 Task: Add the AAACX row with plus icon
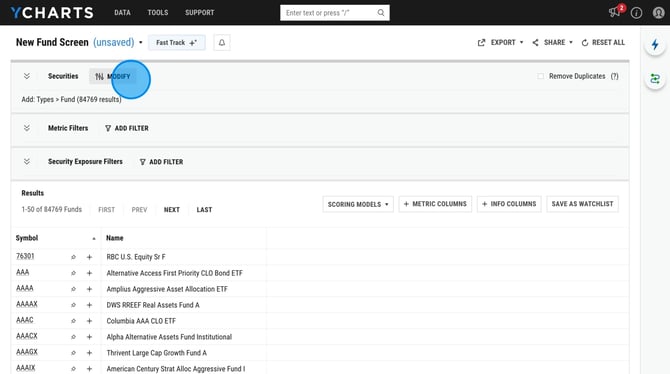pyautogui.click(x=89, y=337)
